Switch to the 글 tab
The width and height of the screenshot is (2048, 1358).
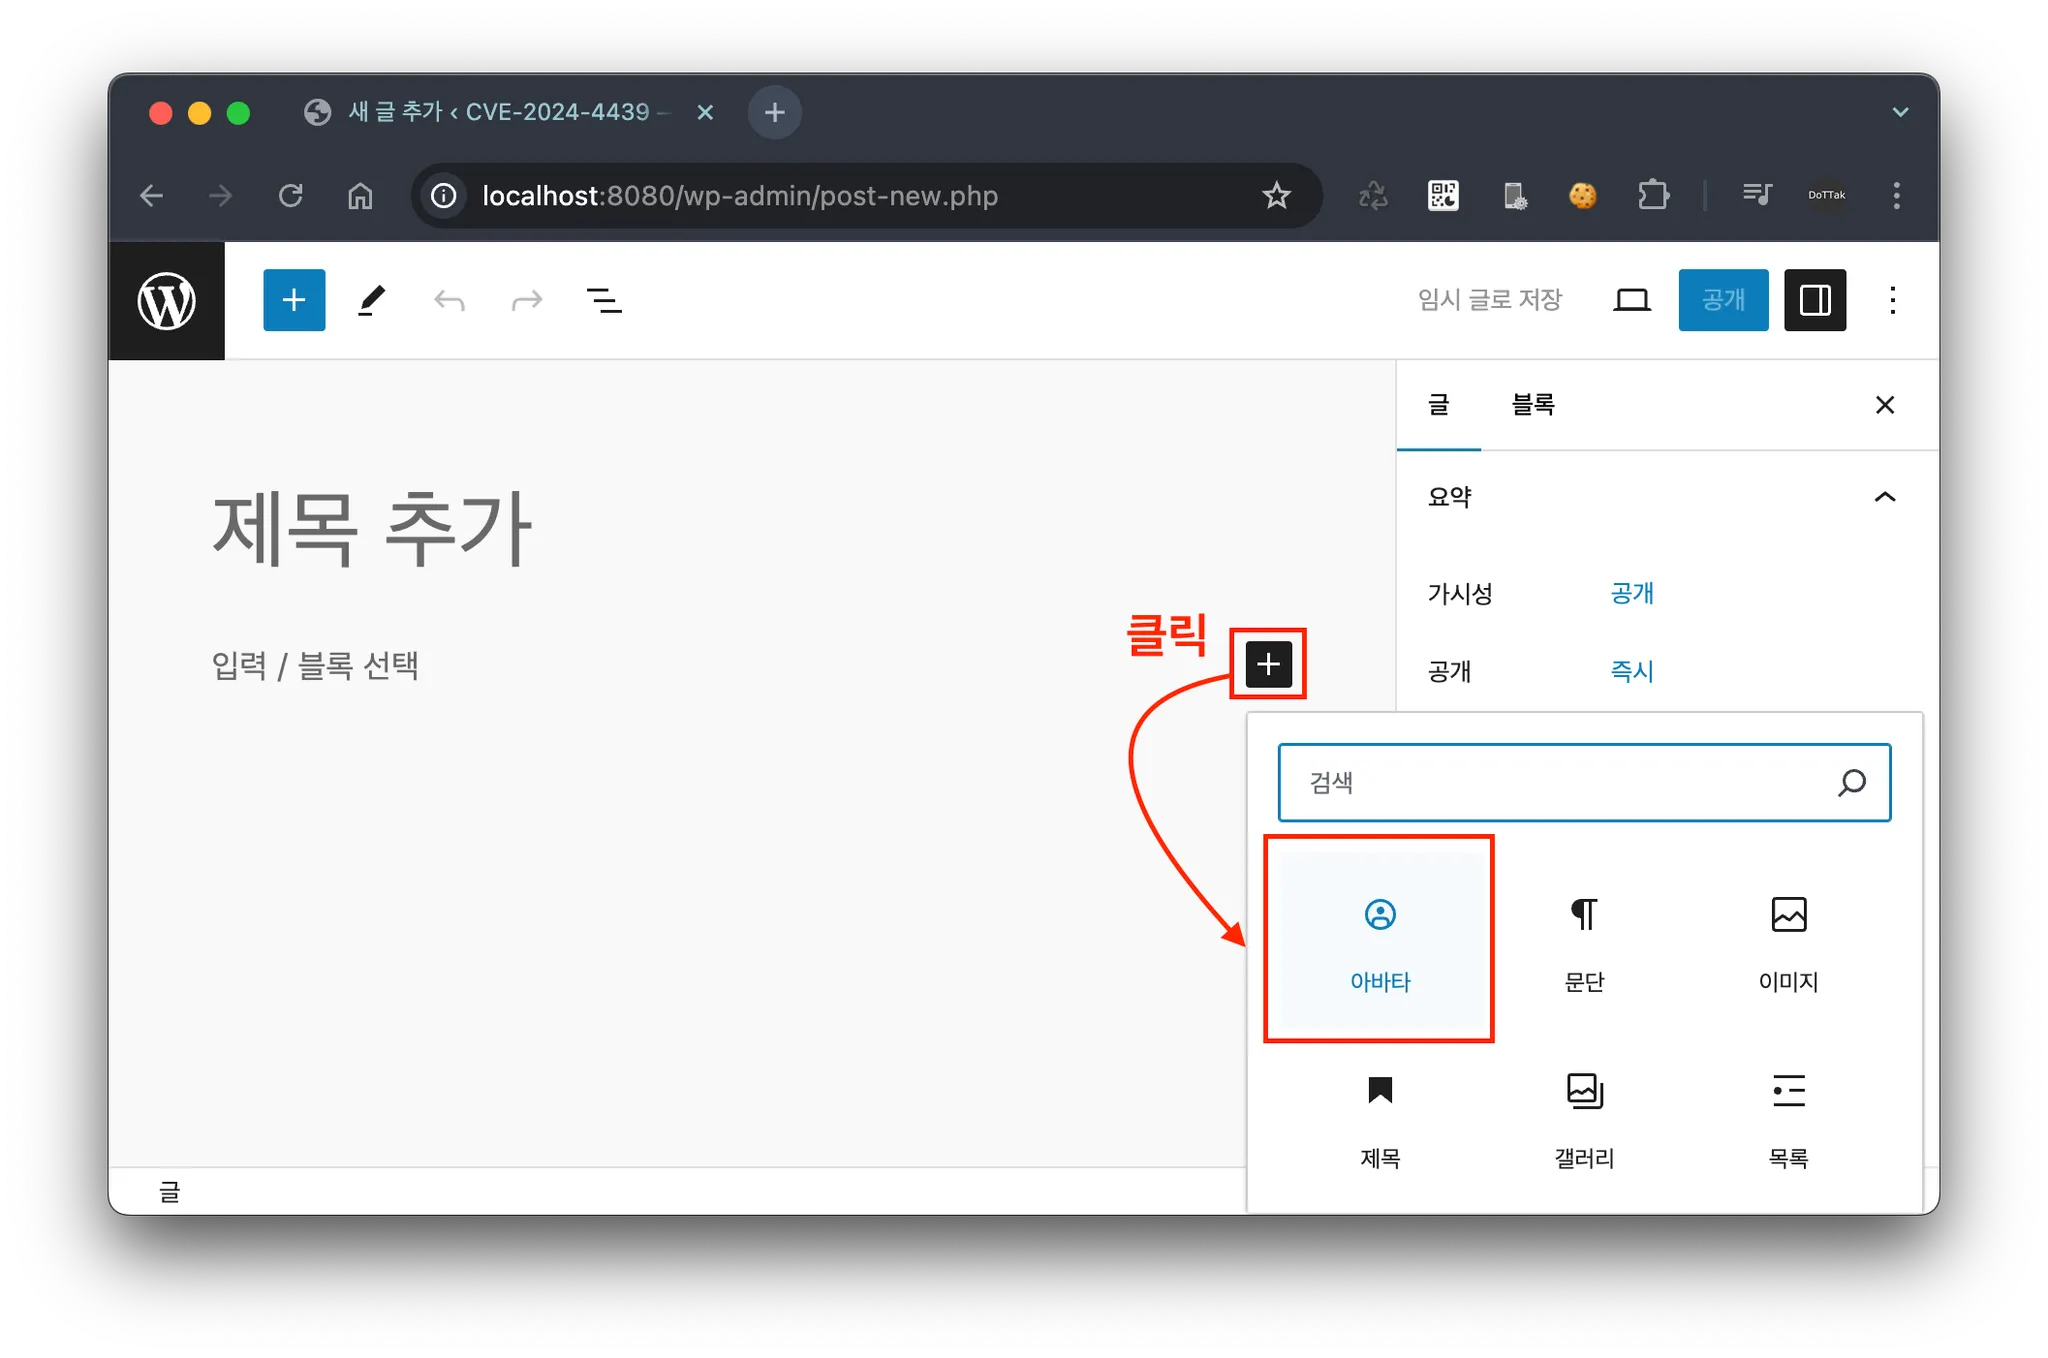[x=1438, y=405]
